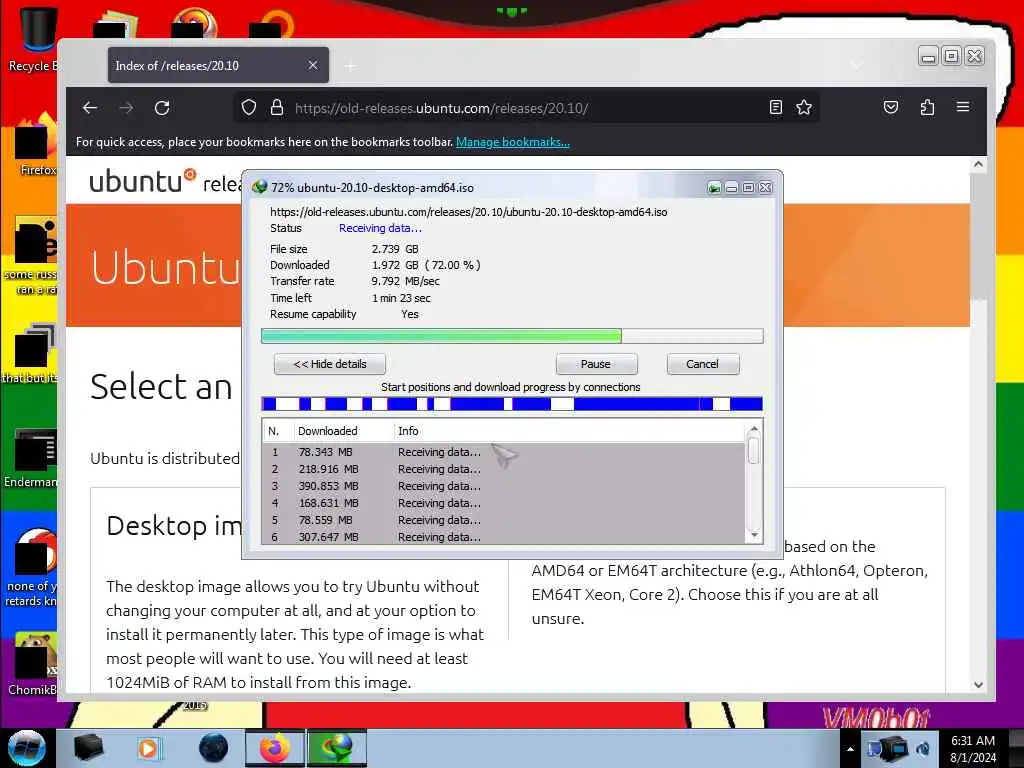The width and height of the screenshot is (1024, 768).
Task: Open the tracking protection shield icon
Action: coord(249,107)
